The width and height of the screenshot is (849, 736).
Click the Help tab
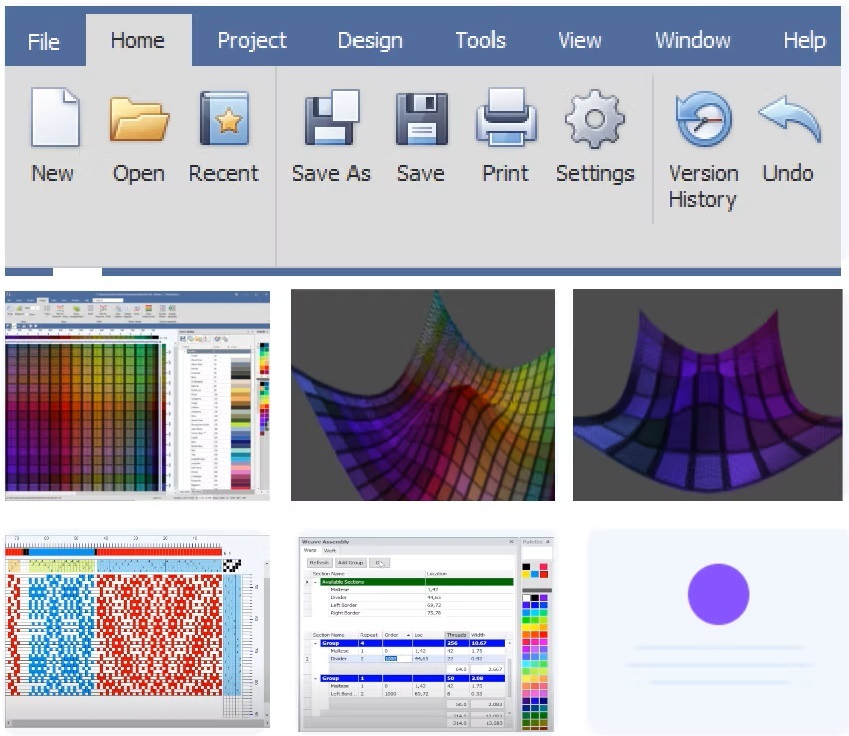click(804, 41)
